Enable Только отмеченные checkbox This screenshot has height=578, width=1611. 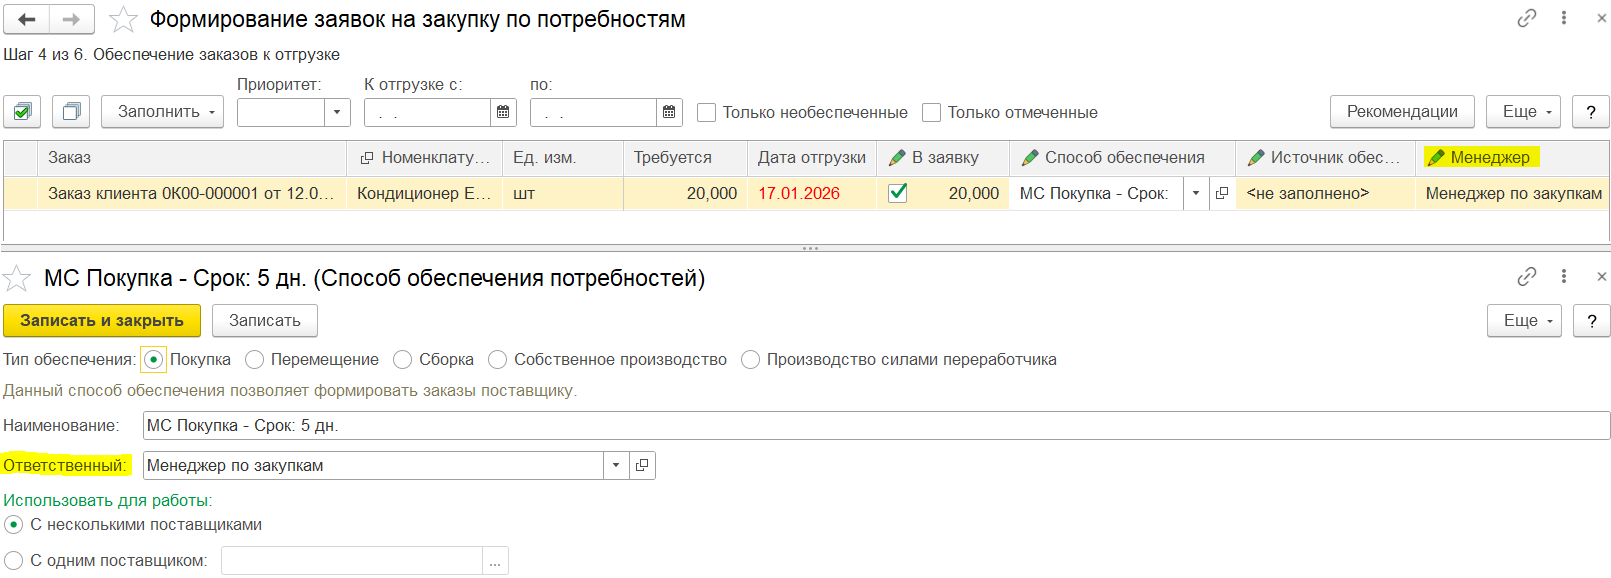tap(931, 112)
